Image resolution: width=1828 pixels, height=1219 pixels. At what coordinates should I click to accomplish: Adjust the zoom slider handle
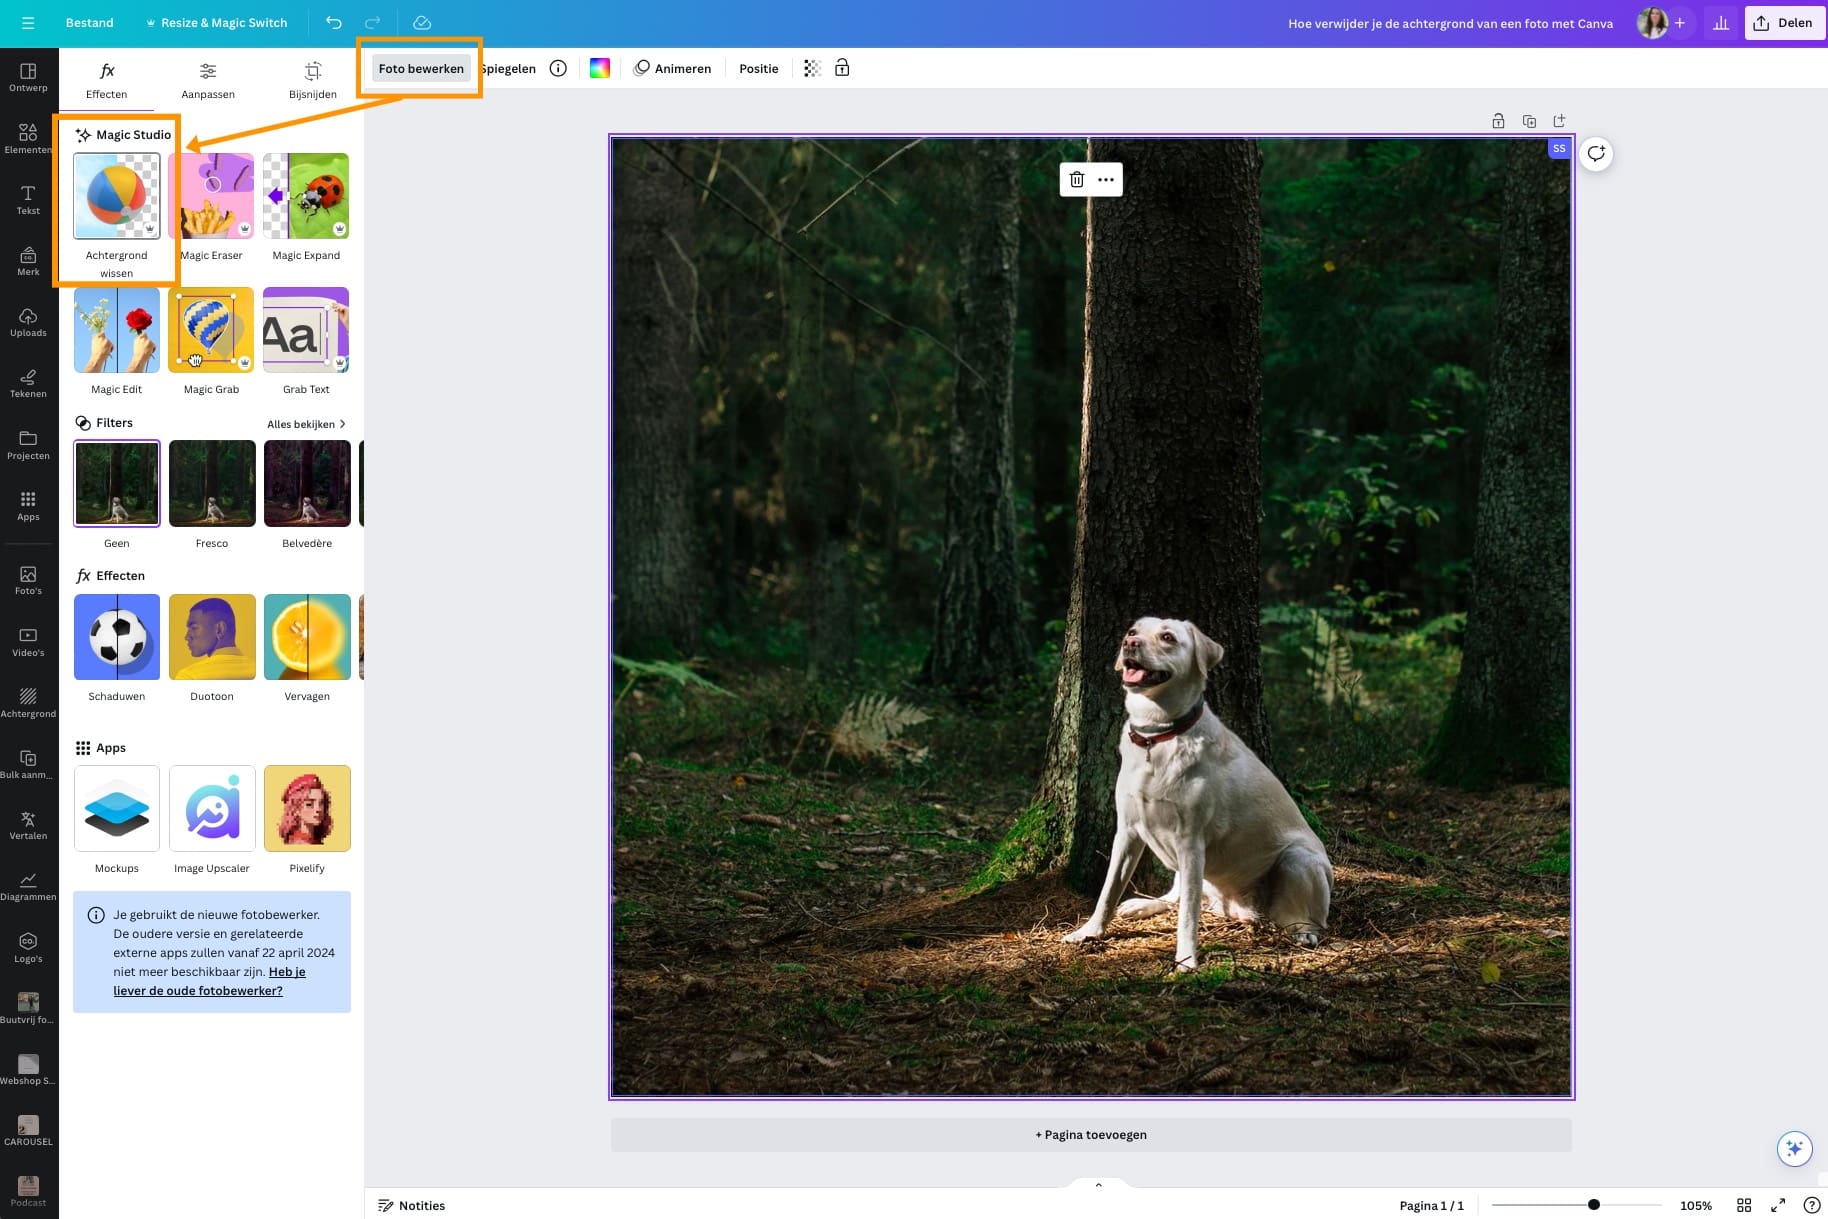pos(1594,1205)
